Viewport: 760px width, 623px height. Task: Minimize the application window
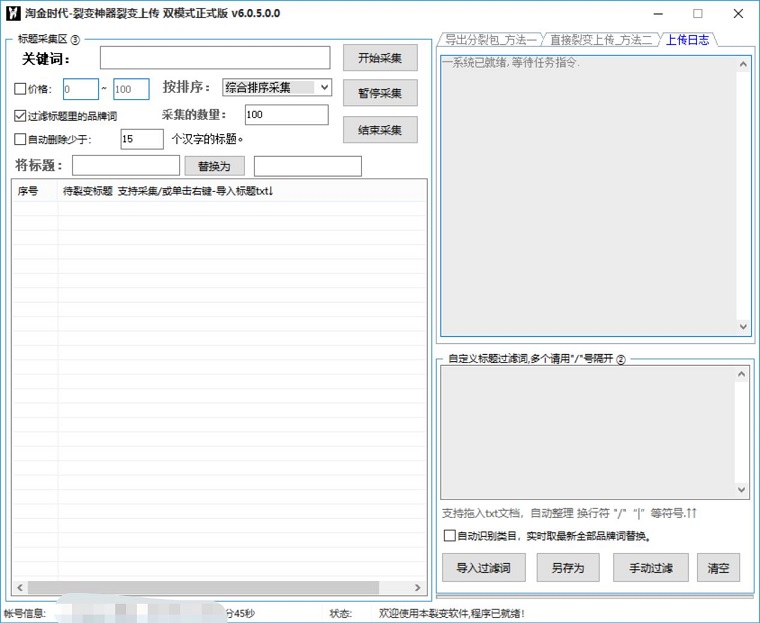pyautogui.click(x=658, y=14)
